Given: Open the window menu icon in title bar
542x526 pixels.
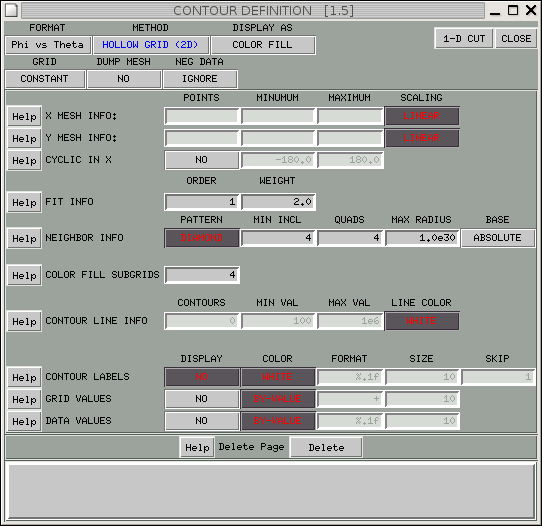Looking at the screenshot, I should (11, 10).
